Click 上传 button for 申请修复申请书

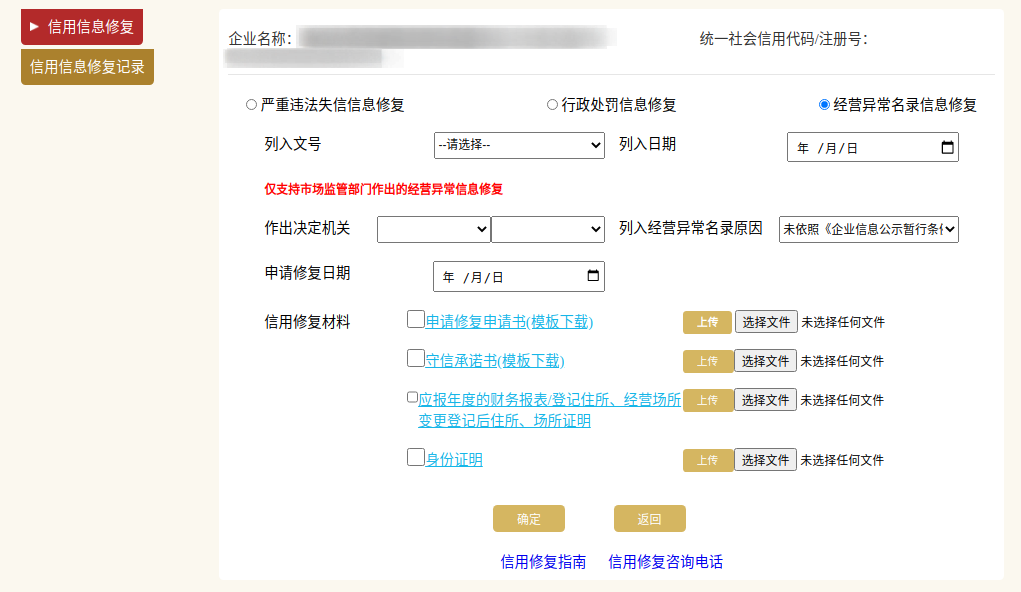(x=707, y=322)
